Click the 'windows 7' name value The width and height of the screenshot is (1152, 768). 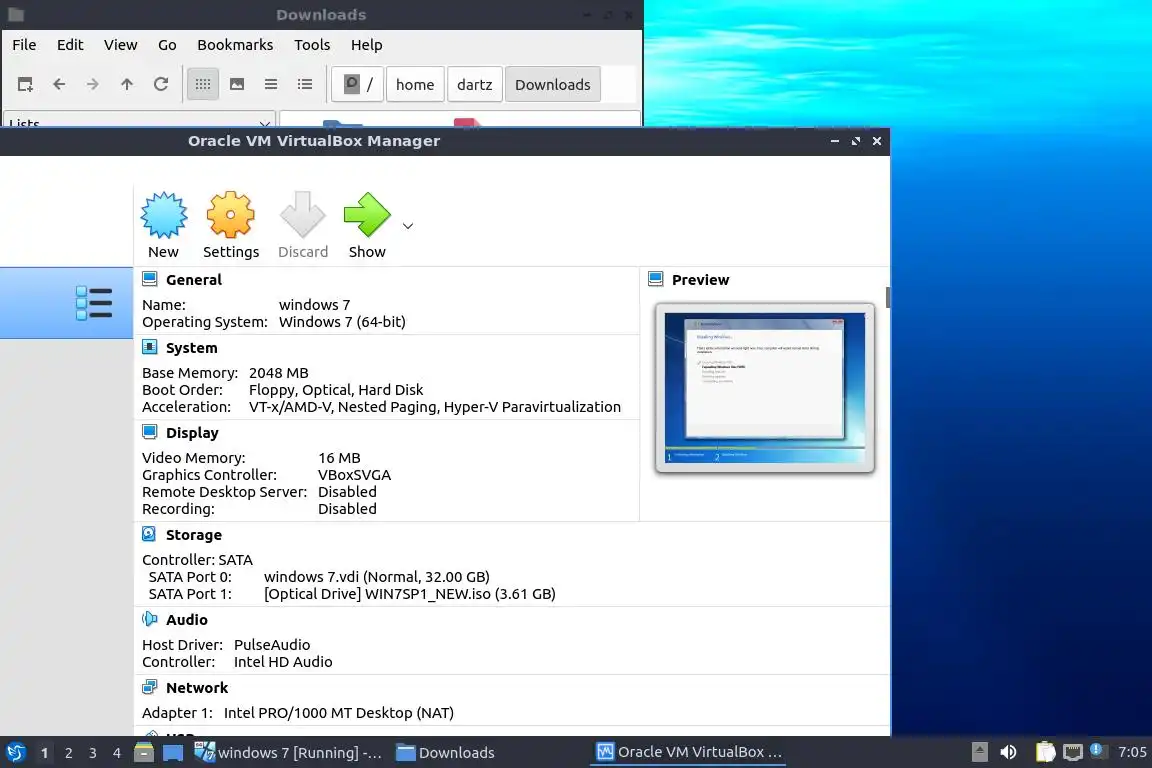click(x=314, y=304)
